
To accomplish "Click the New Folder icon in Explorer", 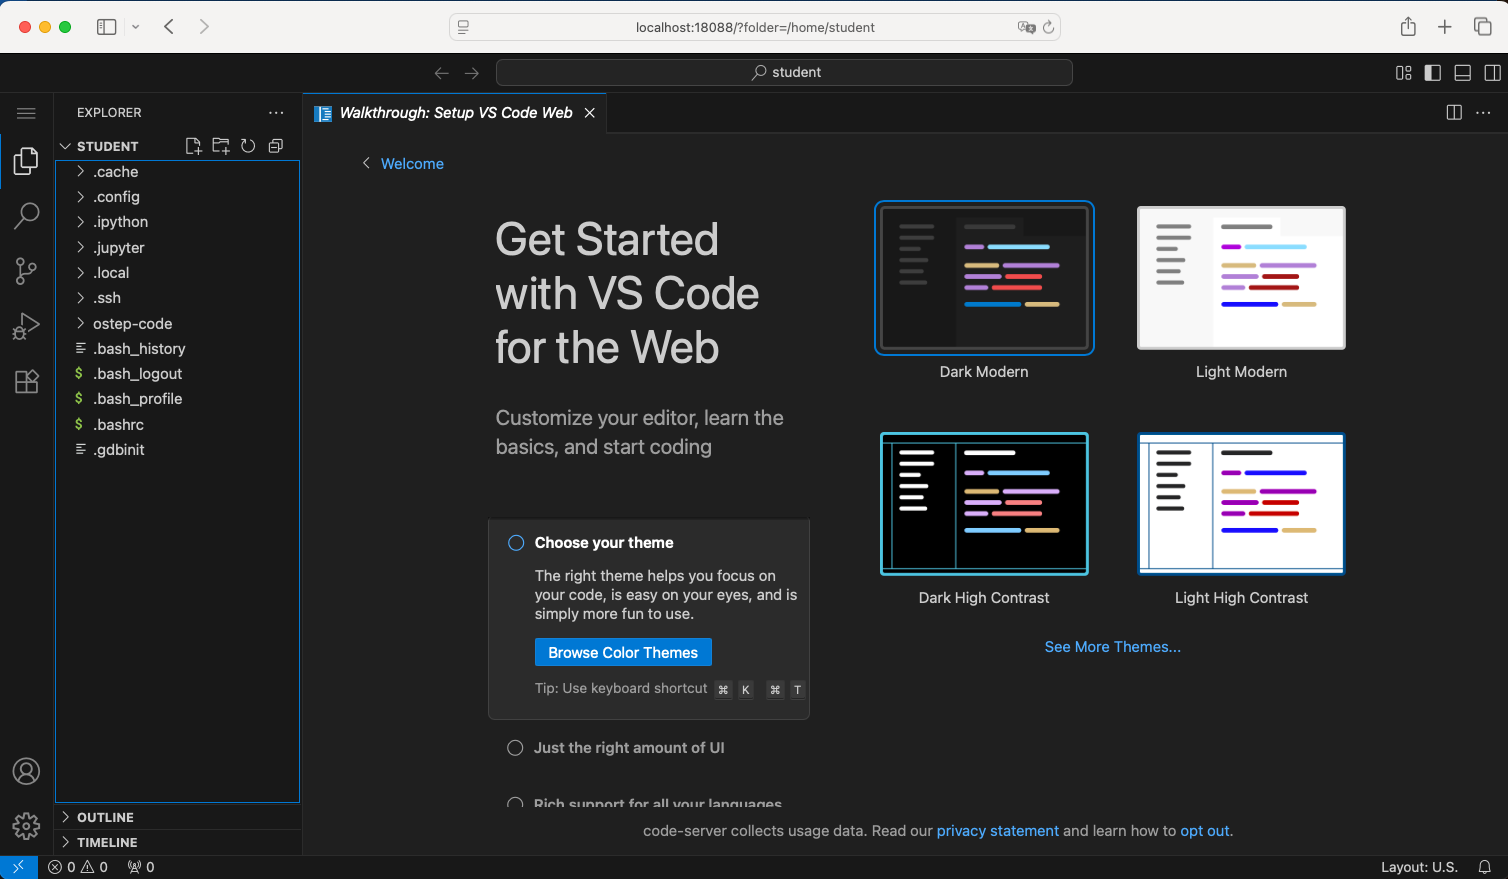I will 221,146.
